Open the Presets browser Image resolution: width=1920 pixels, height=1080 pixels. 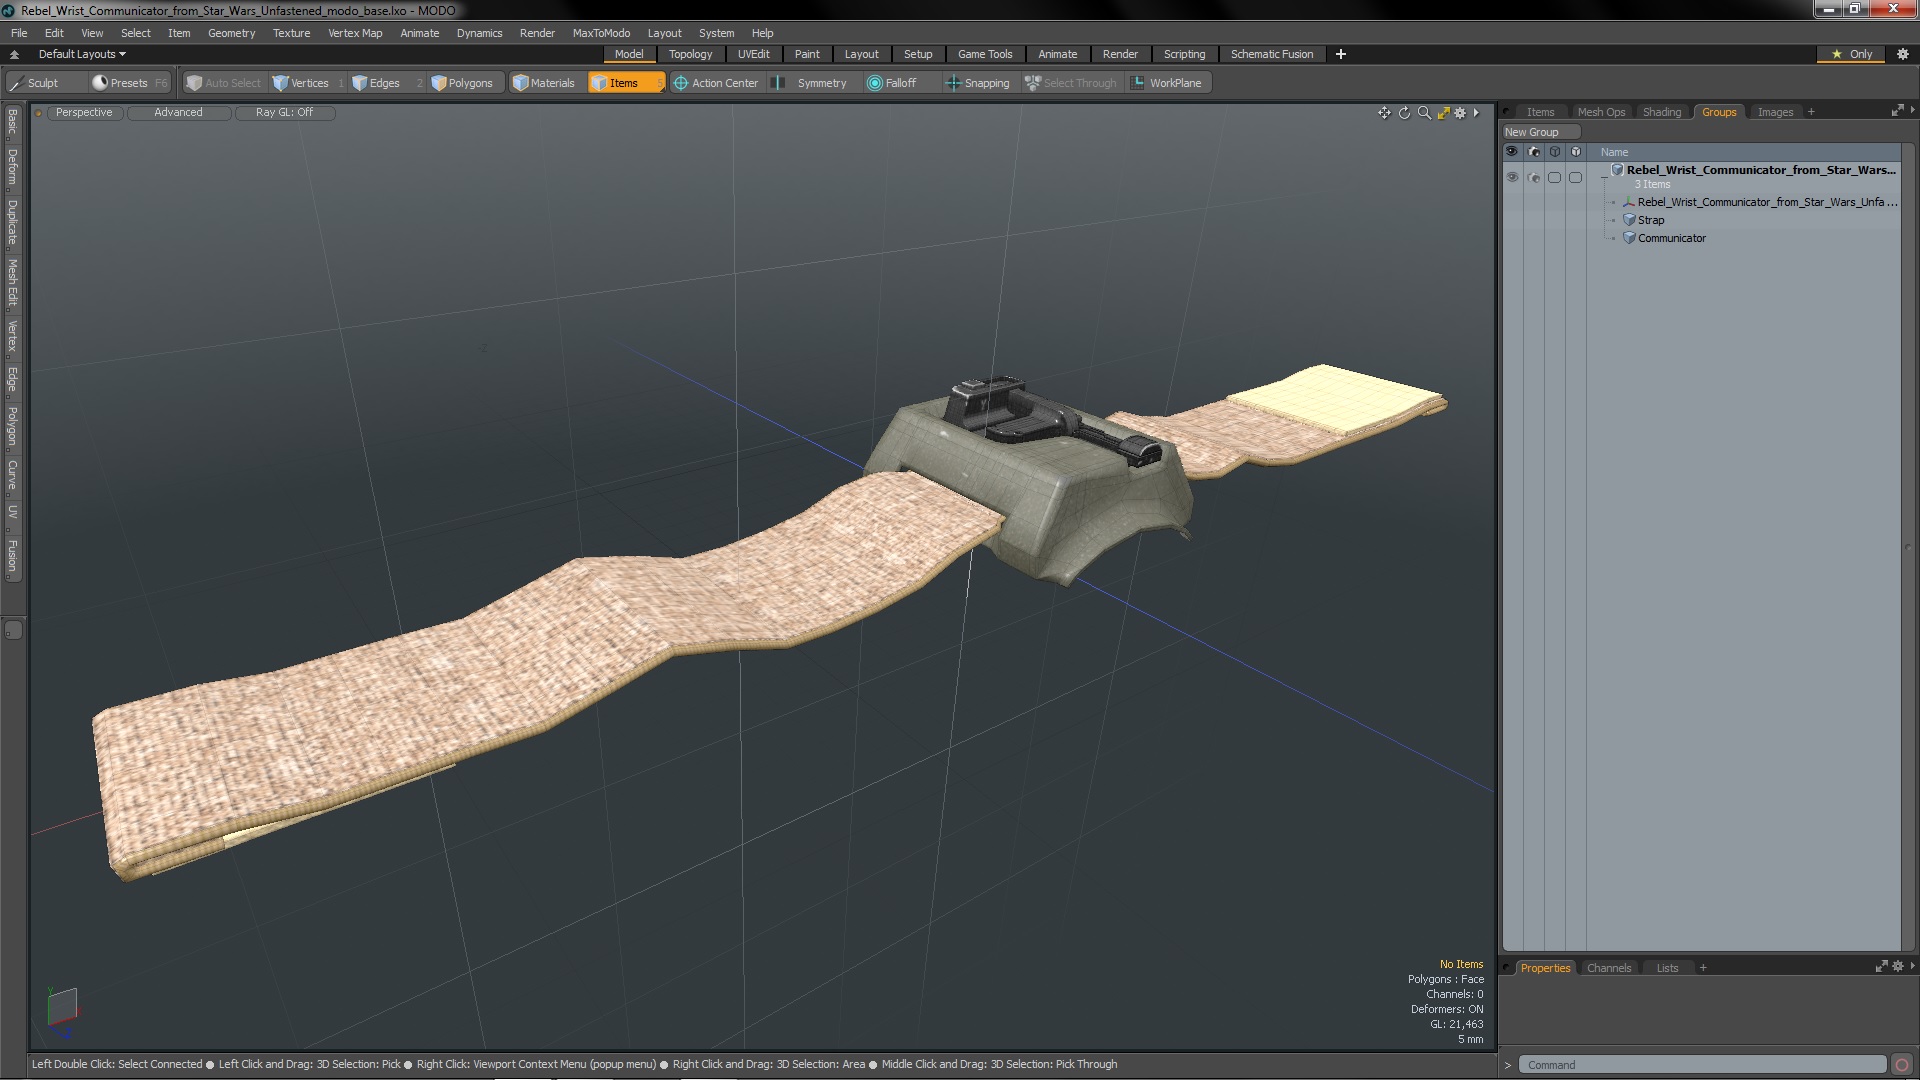click(x=129, y=83)
